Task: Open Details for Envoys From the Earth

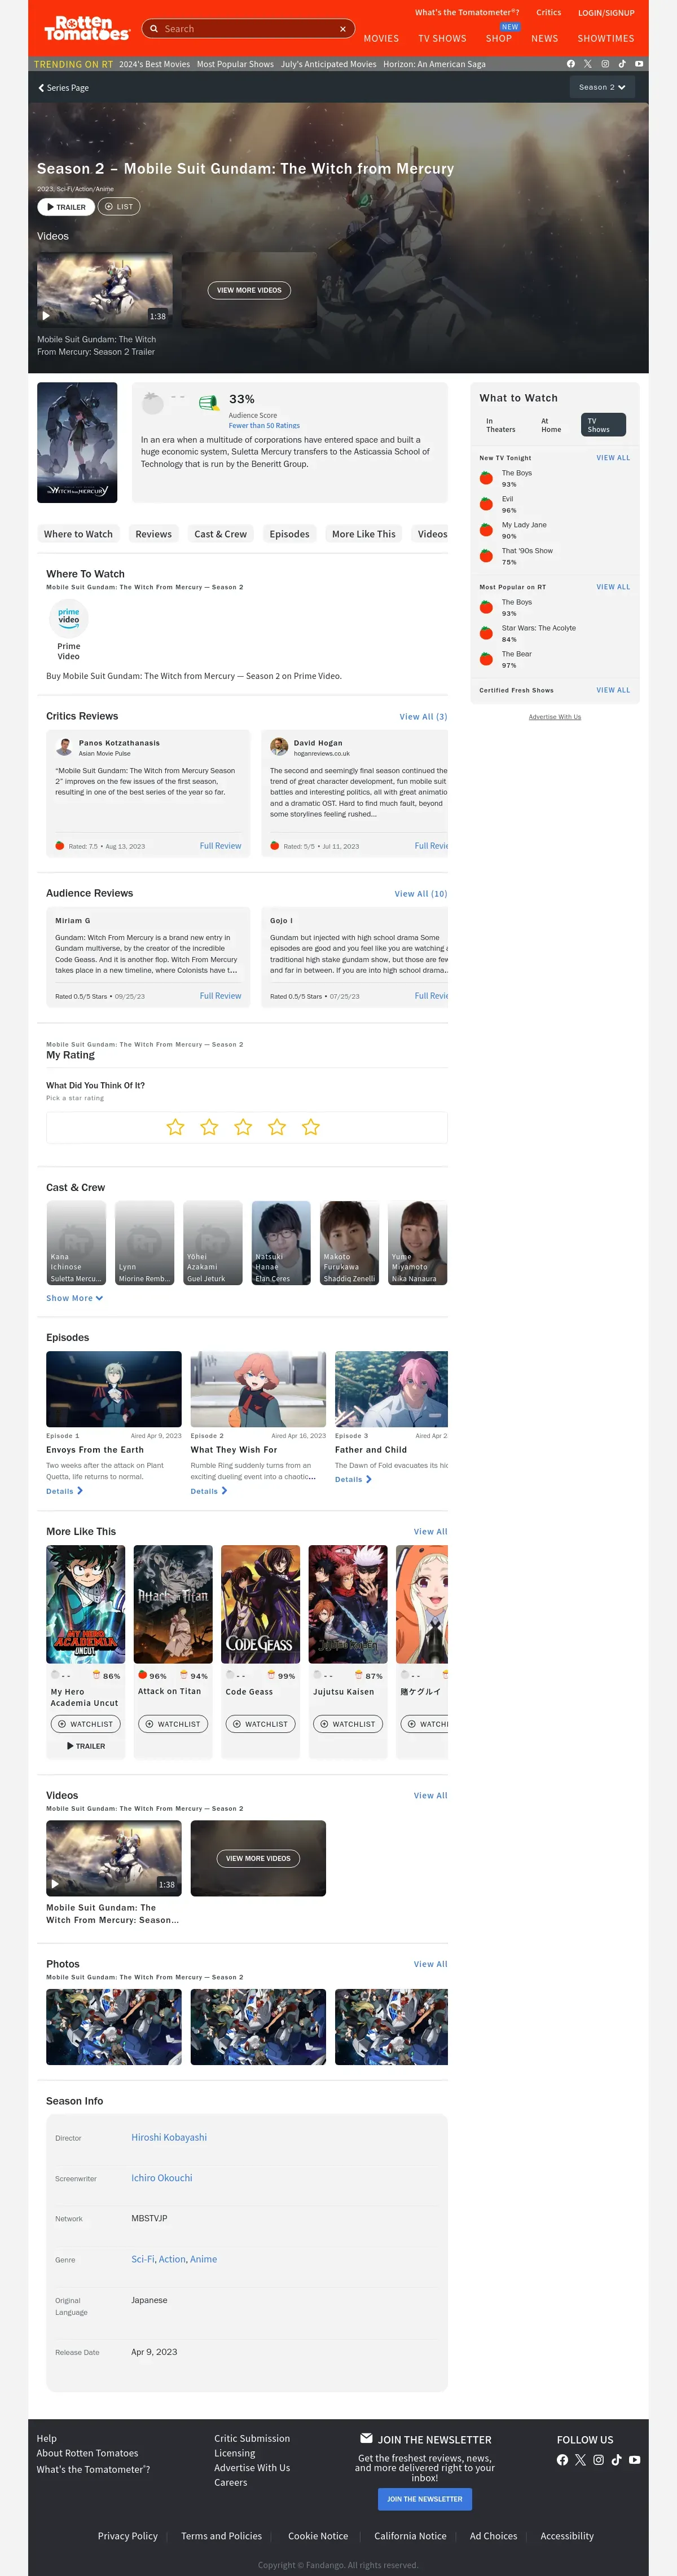Action: pos(64,1491)
